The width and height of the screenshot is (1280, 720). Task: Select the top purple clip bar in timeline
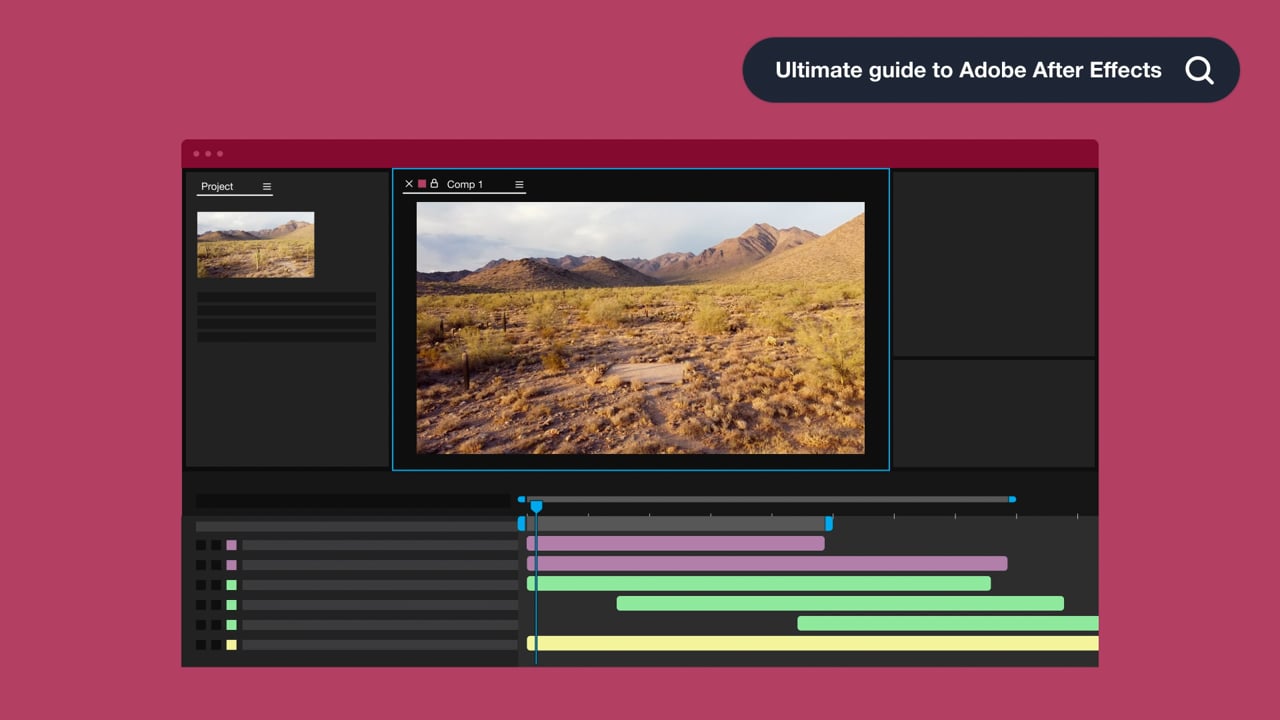tap(676, 544)
